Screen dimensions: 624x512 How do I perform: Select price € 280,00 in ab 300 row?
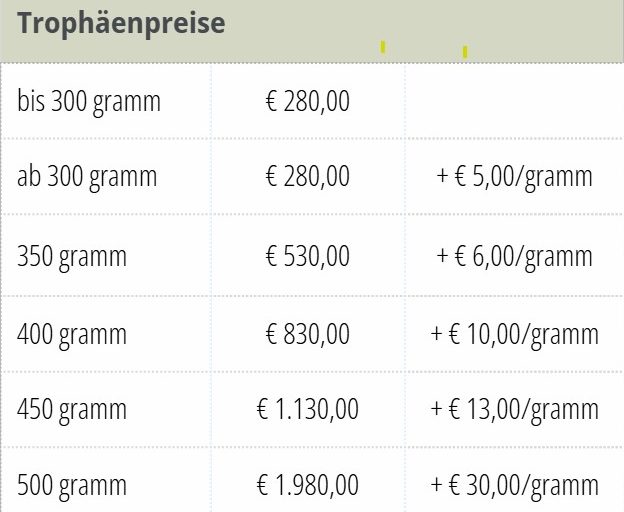point(308,176)
